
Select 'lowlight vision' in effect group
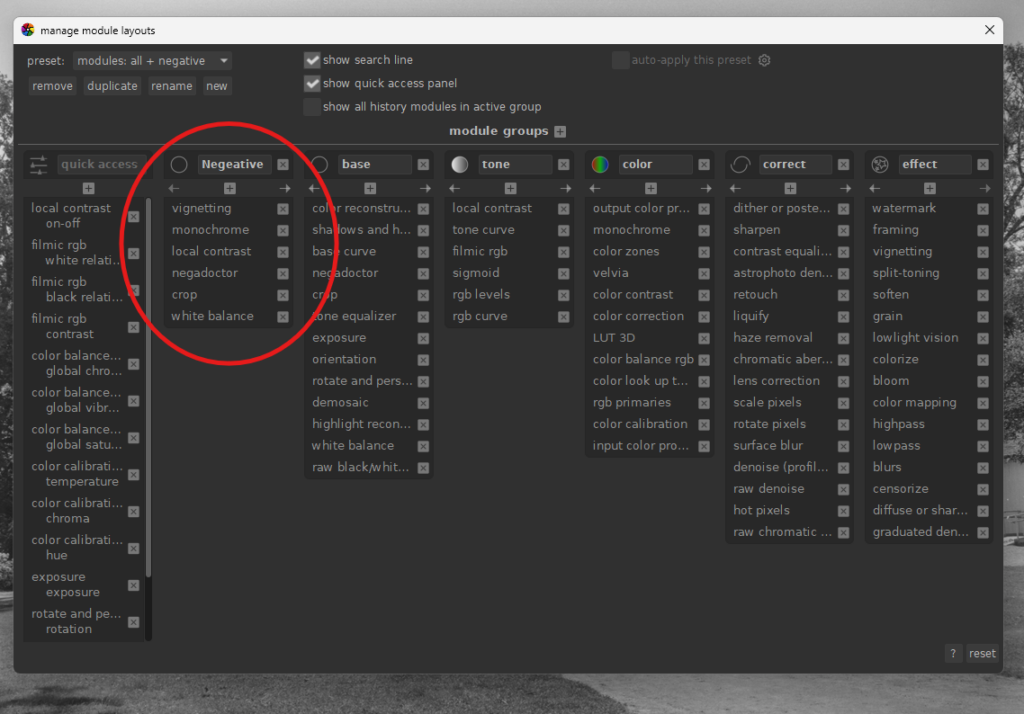(x=915, y=338)
